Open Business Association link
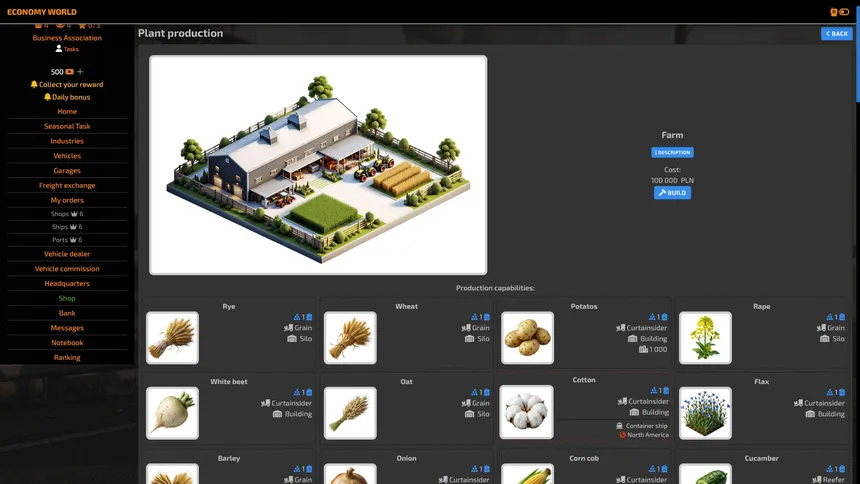 [67, 38]
